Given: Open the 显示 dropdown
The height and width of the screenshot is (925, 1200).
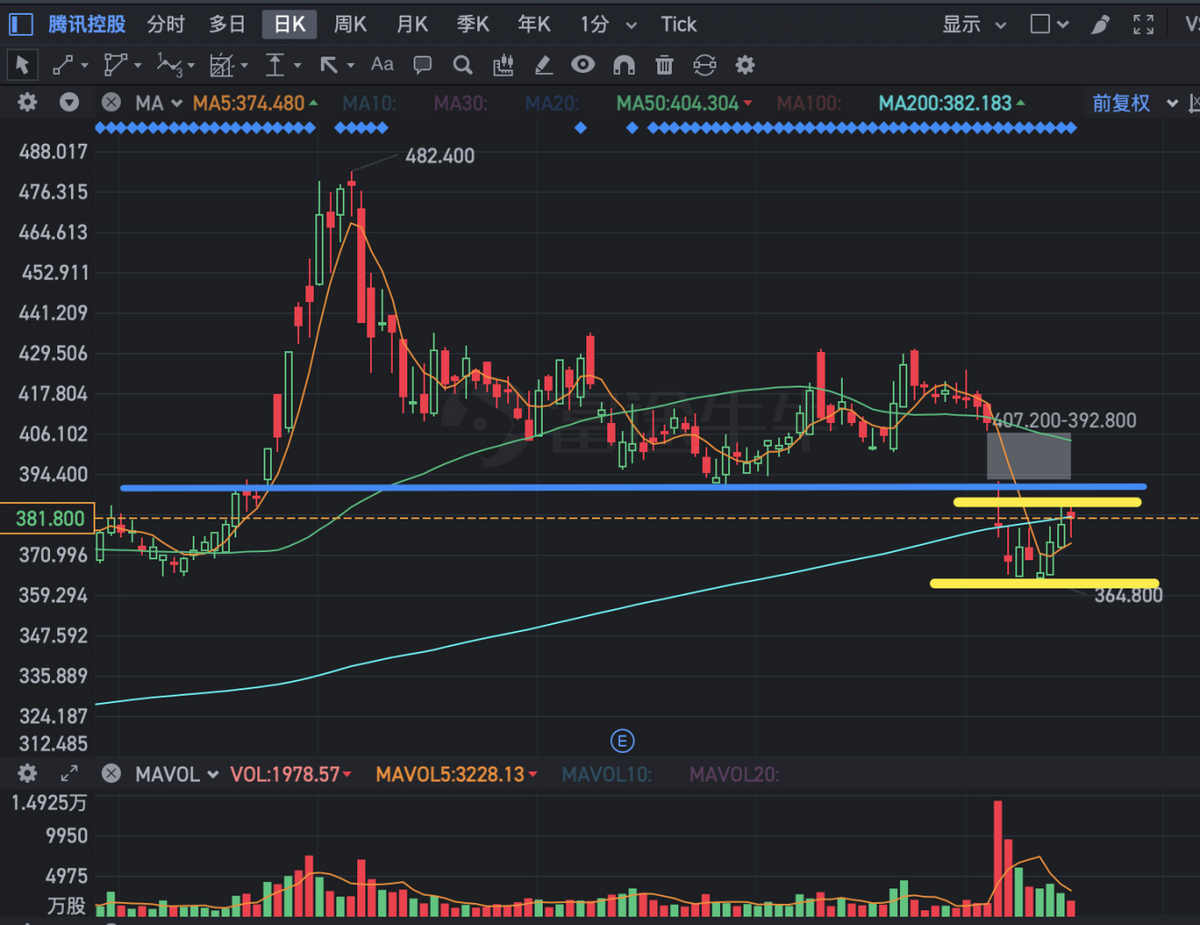Looking at the screenshot, I should point(974,24).
